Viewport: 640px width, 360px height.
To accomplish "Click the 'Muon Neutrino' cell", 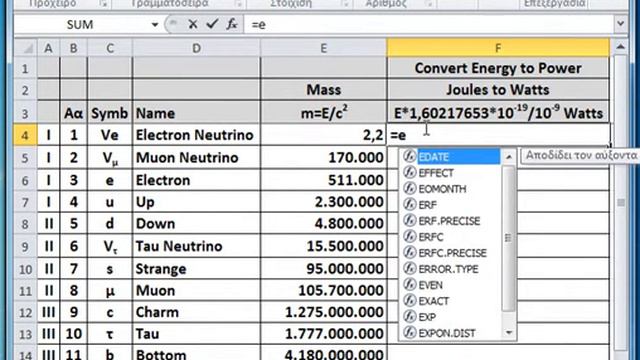I will (196, 158).
